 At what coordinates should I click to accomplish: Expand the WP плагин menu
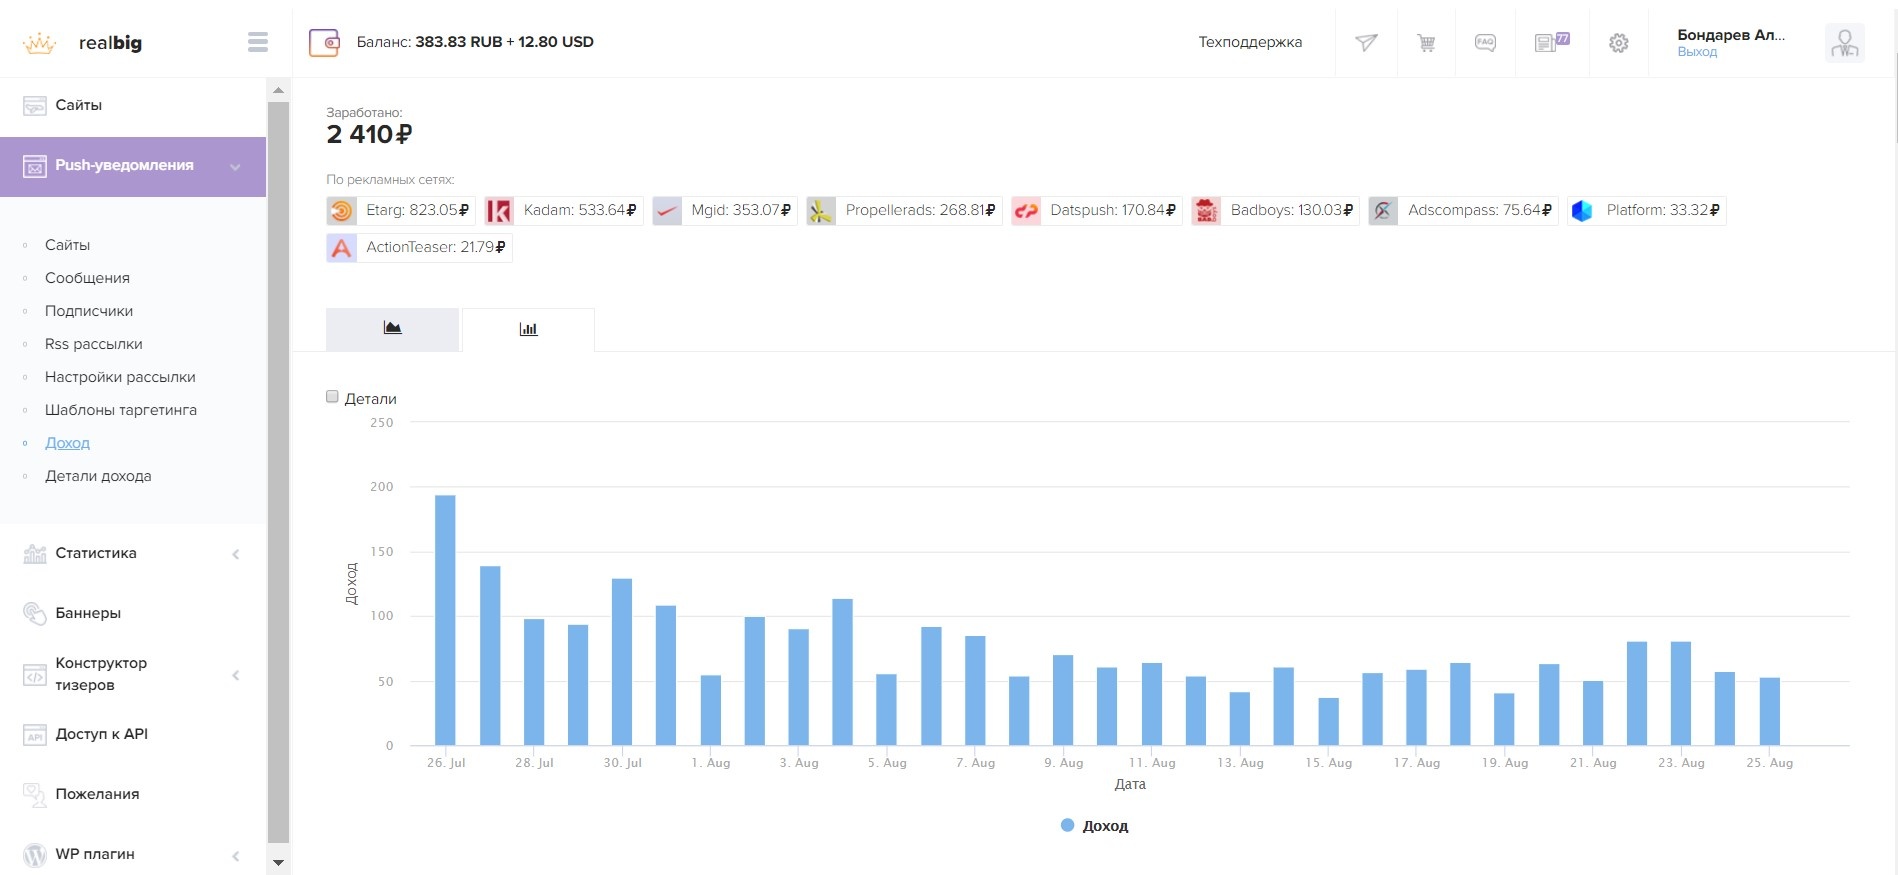point(236,855)
